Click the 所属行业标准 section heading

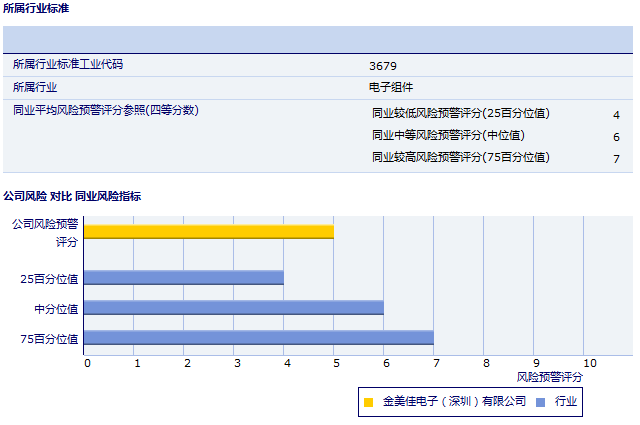point(37,8)
